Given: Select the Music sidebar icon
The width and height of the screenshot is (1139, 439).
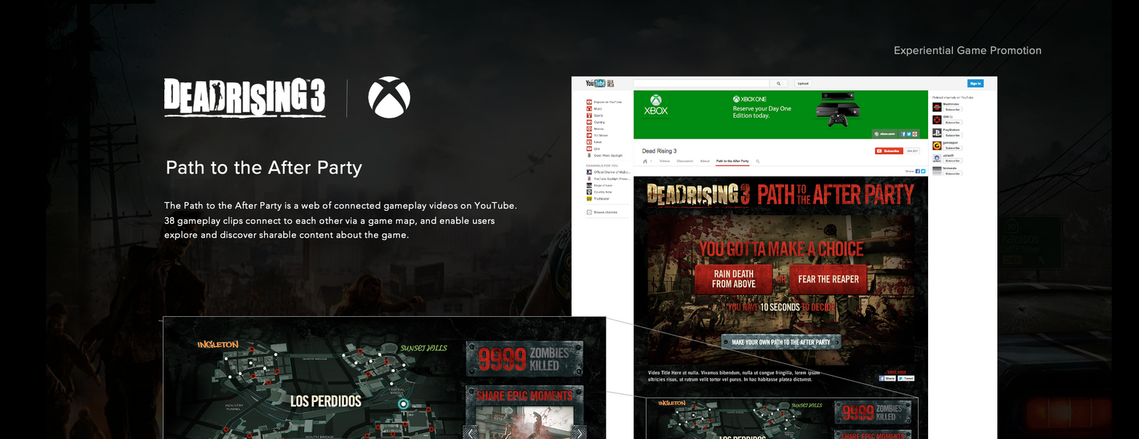Looking at the screenshot, I should coord(589,108).
